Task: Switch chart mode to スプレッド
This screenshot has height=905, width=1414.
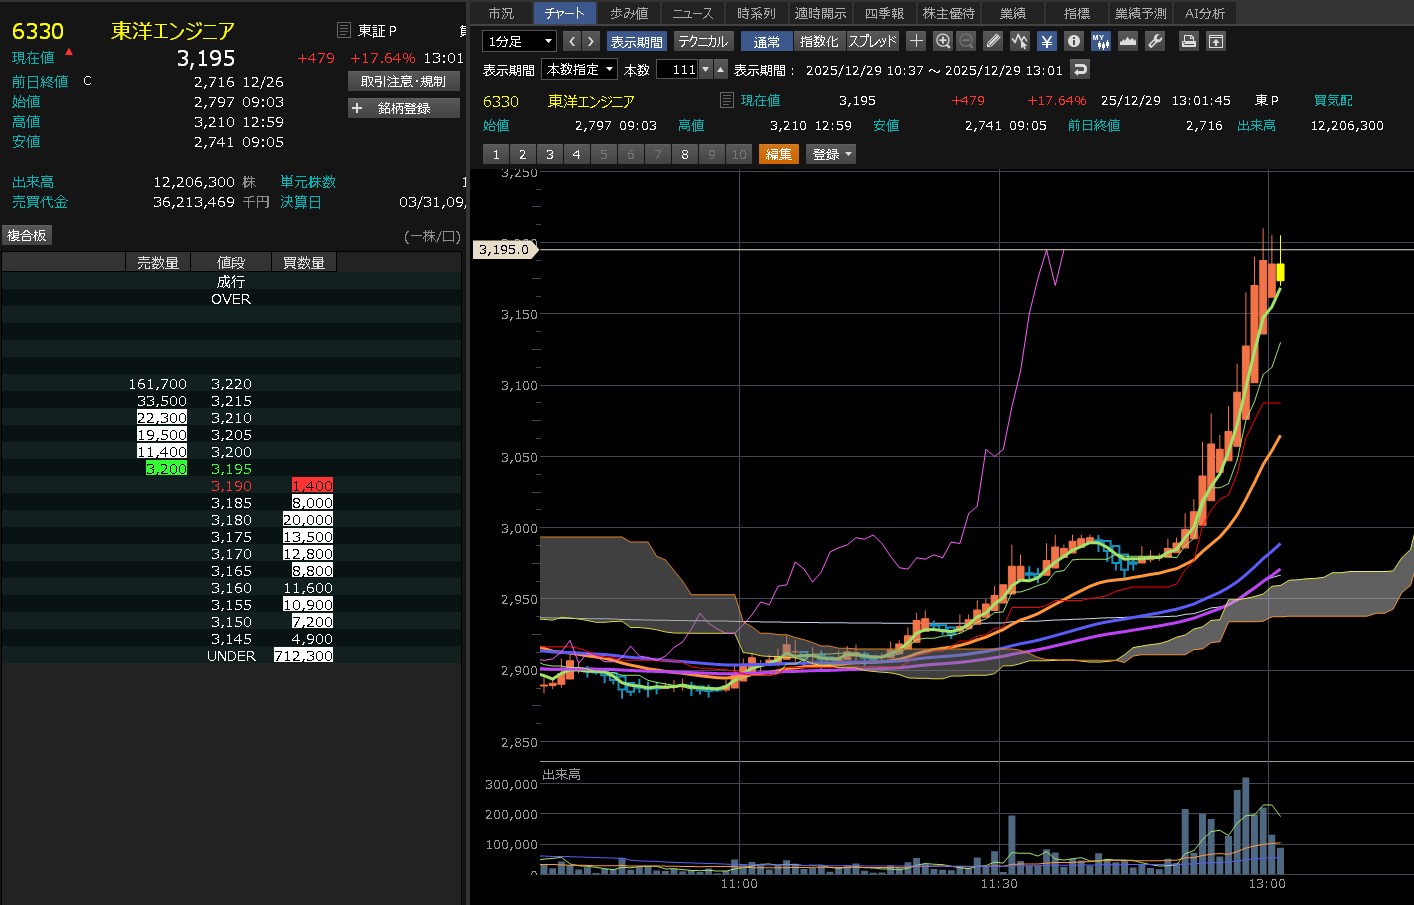Action: click(872, 41)
